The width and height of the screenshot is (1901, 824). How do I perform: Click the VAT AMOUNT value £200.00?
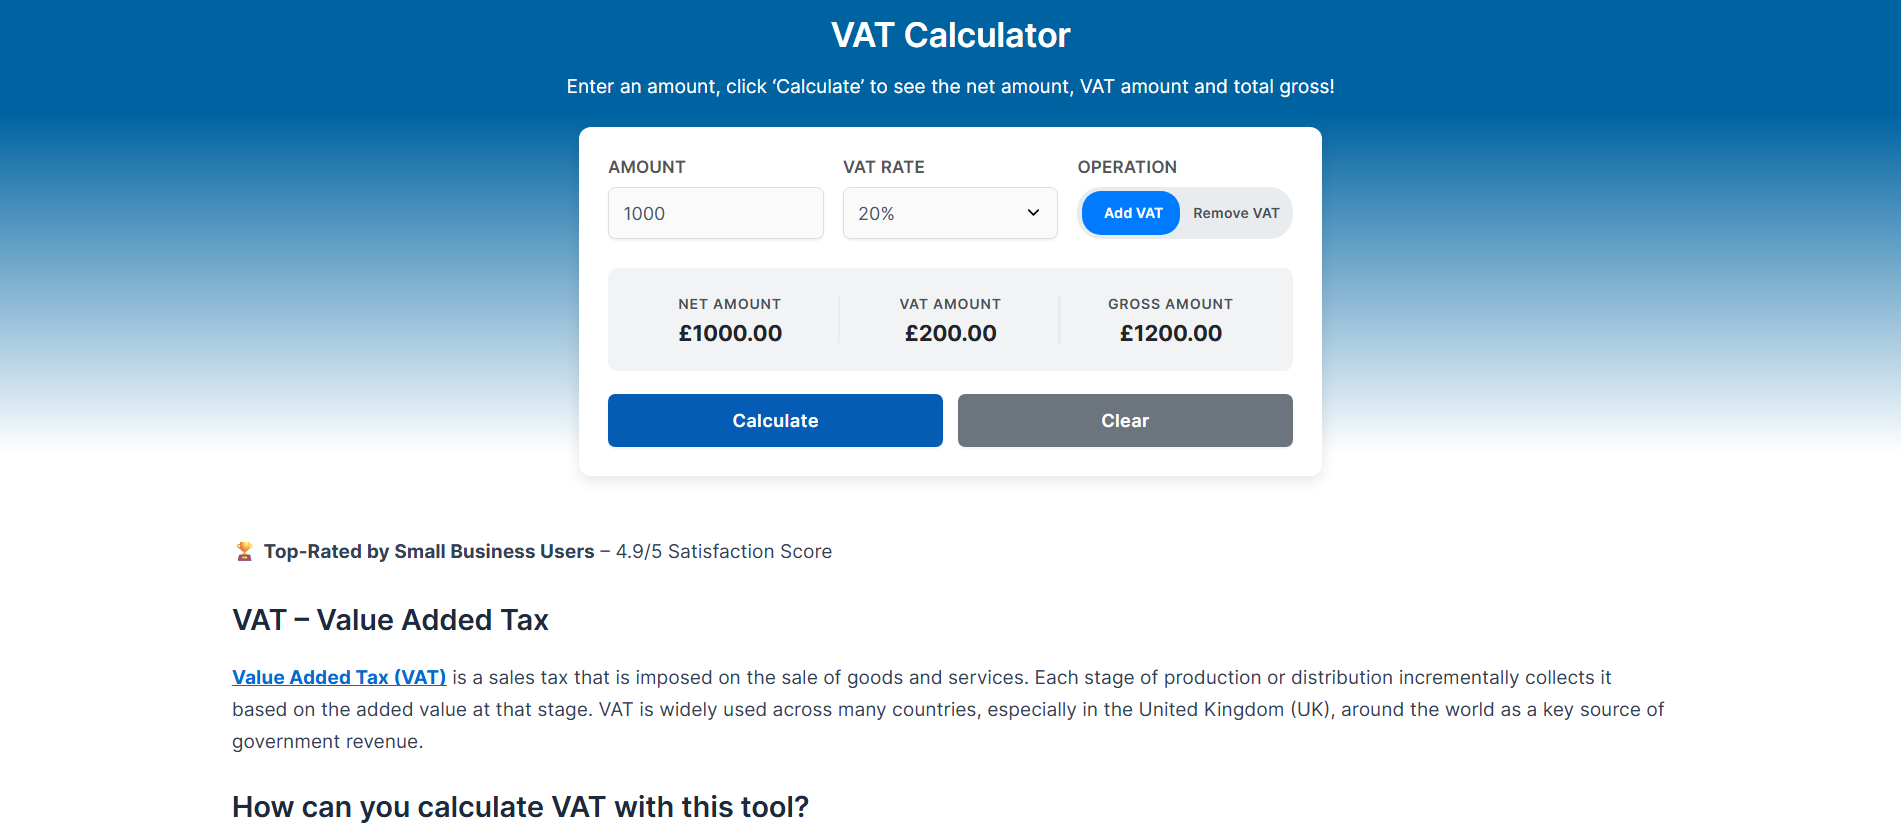pyautogui.click(x=949, y=332)
